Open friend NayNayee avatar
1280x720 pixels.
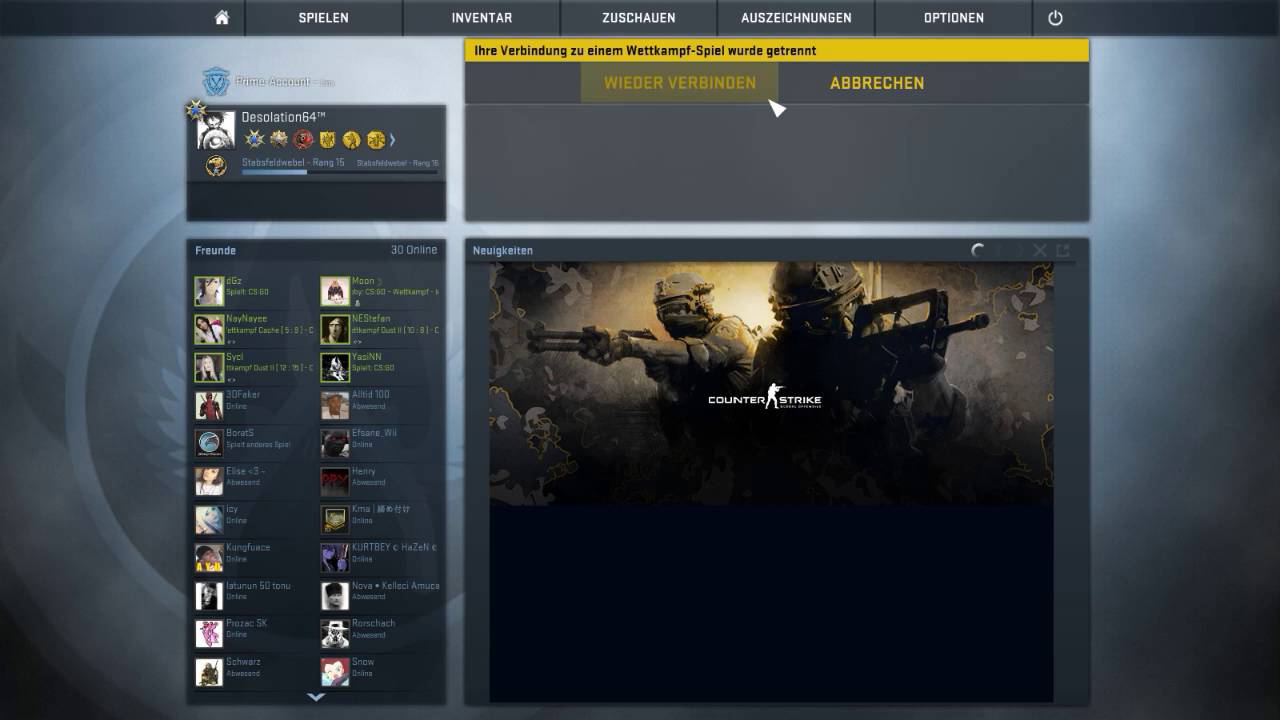(209, 329)
